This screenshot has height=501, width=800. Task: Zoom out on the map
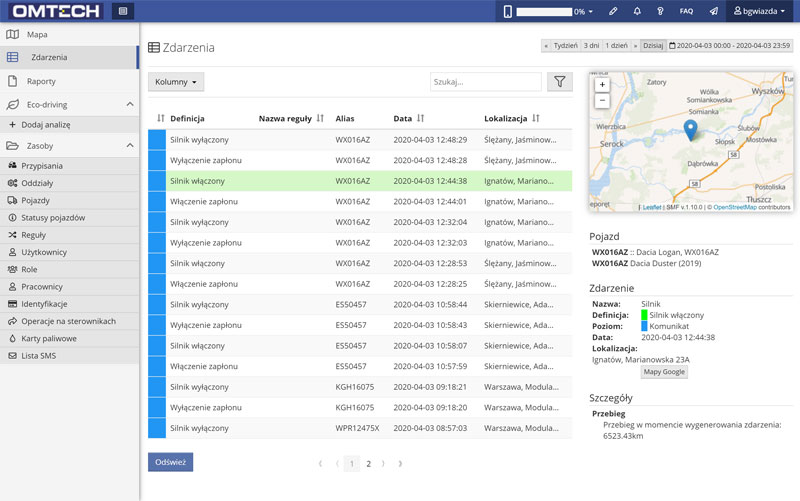coord(602,101)
